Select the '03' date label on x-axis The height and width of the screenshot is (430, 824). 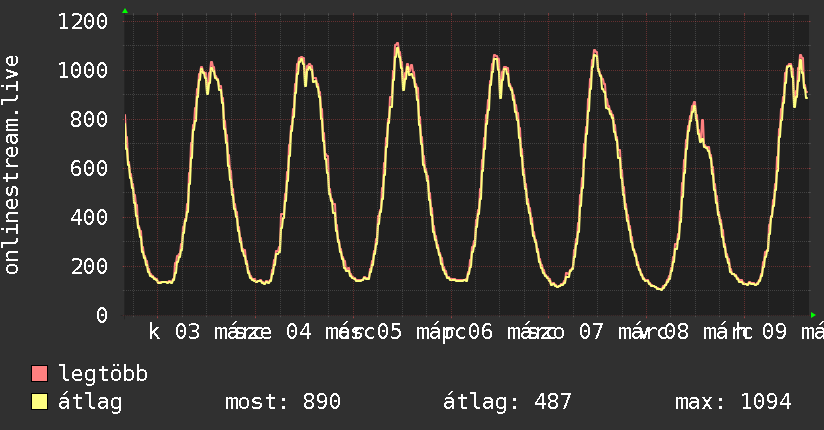click(187, 332)
